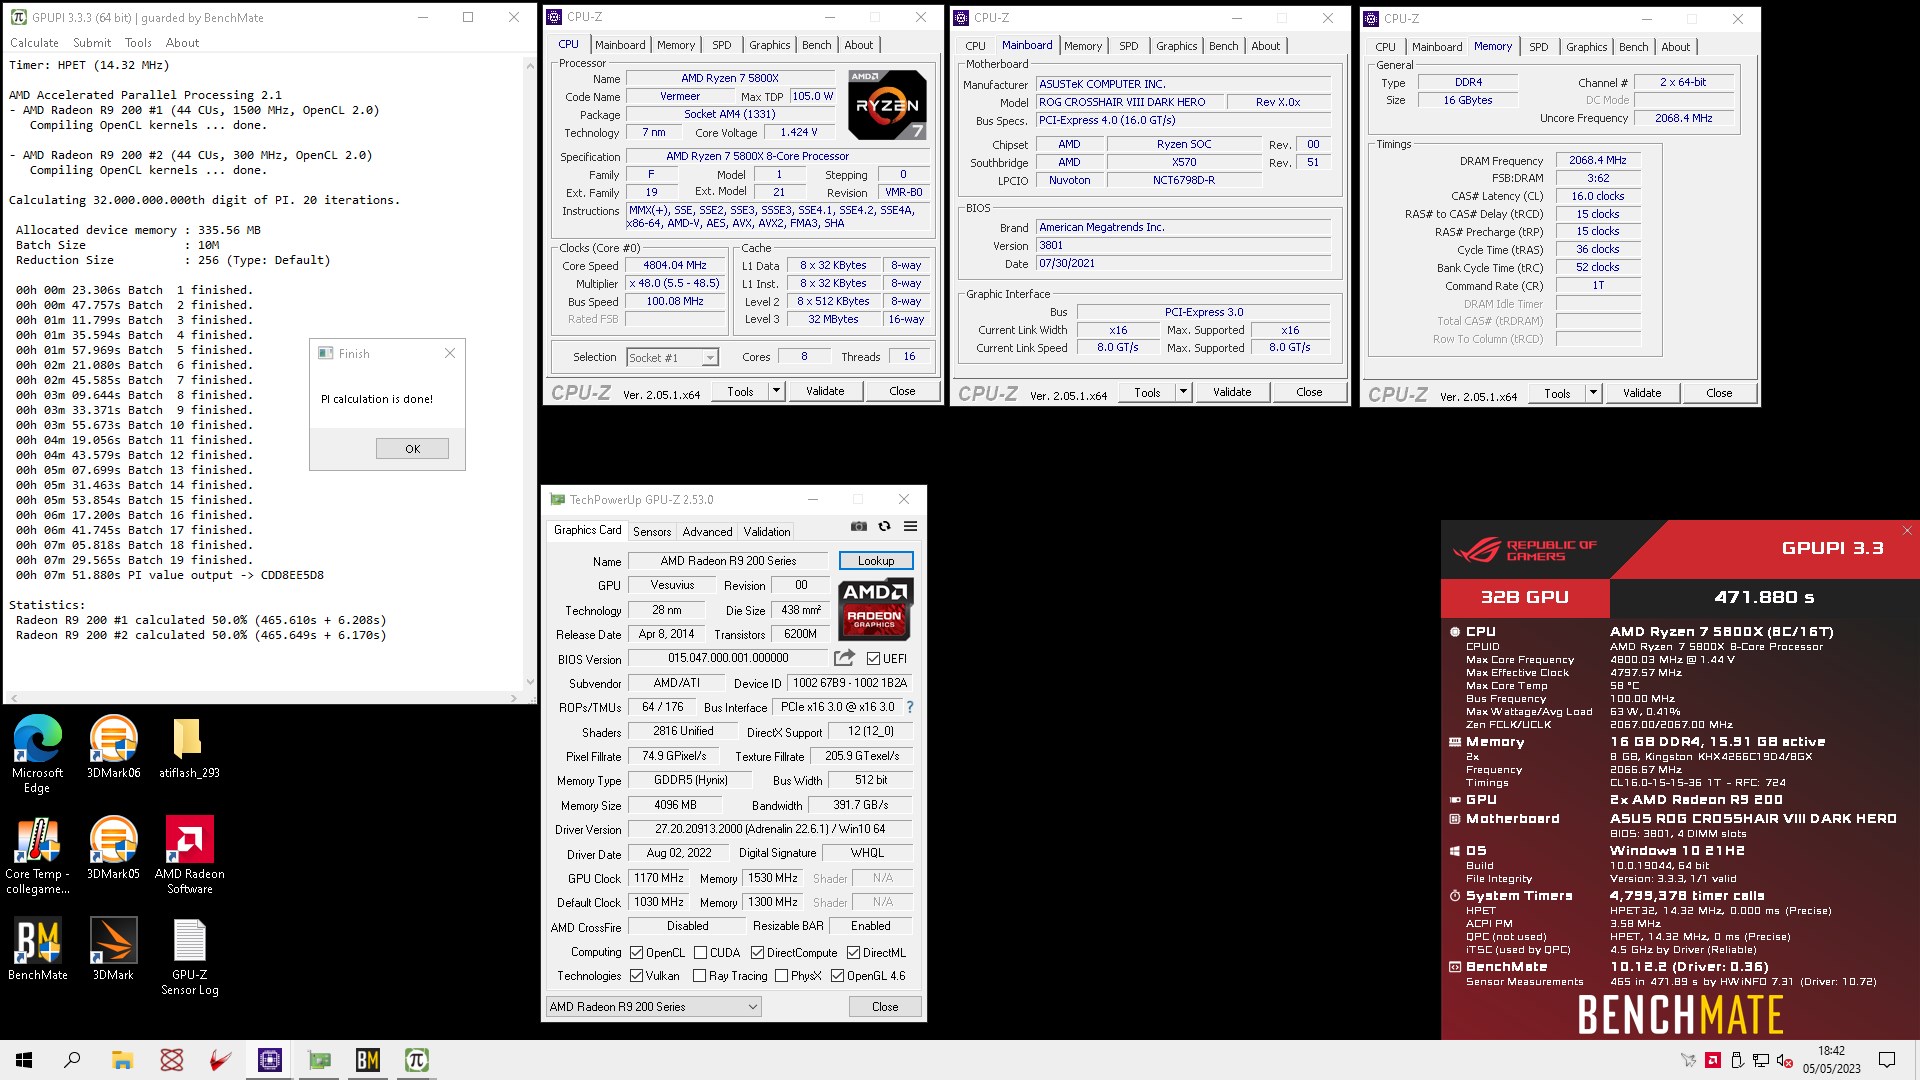Open the Tools menu in GPUPI
The width and height of the screenshot is (1920, 1080).
tap(138, 43)
